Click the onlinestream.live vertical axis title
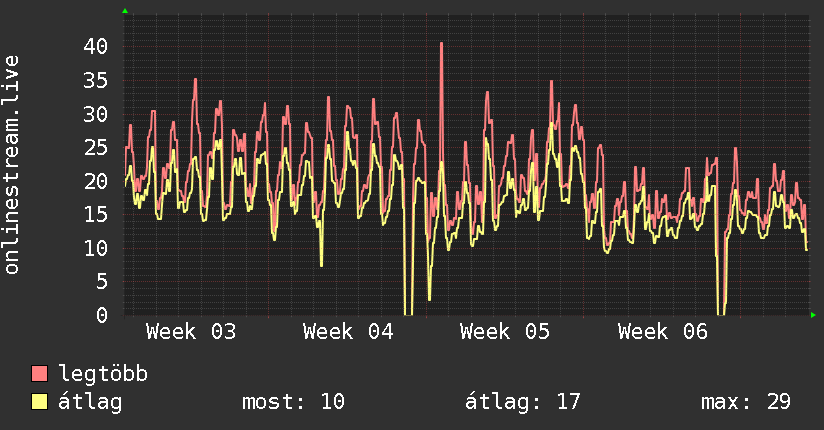Viewport: 824px width, 430px height. (x=12, y=165)
